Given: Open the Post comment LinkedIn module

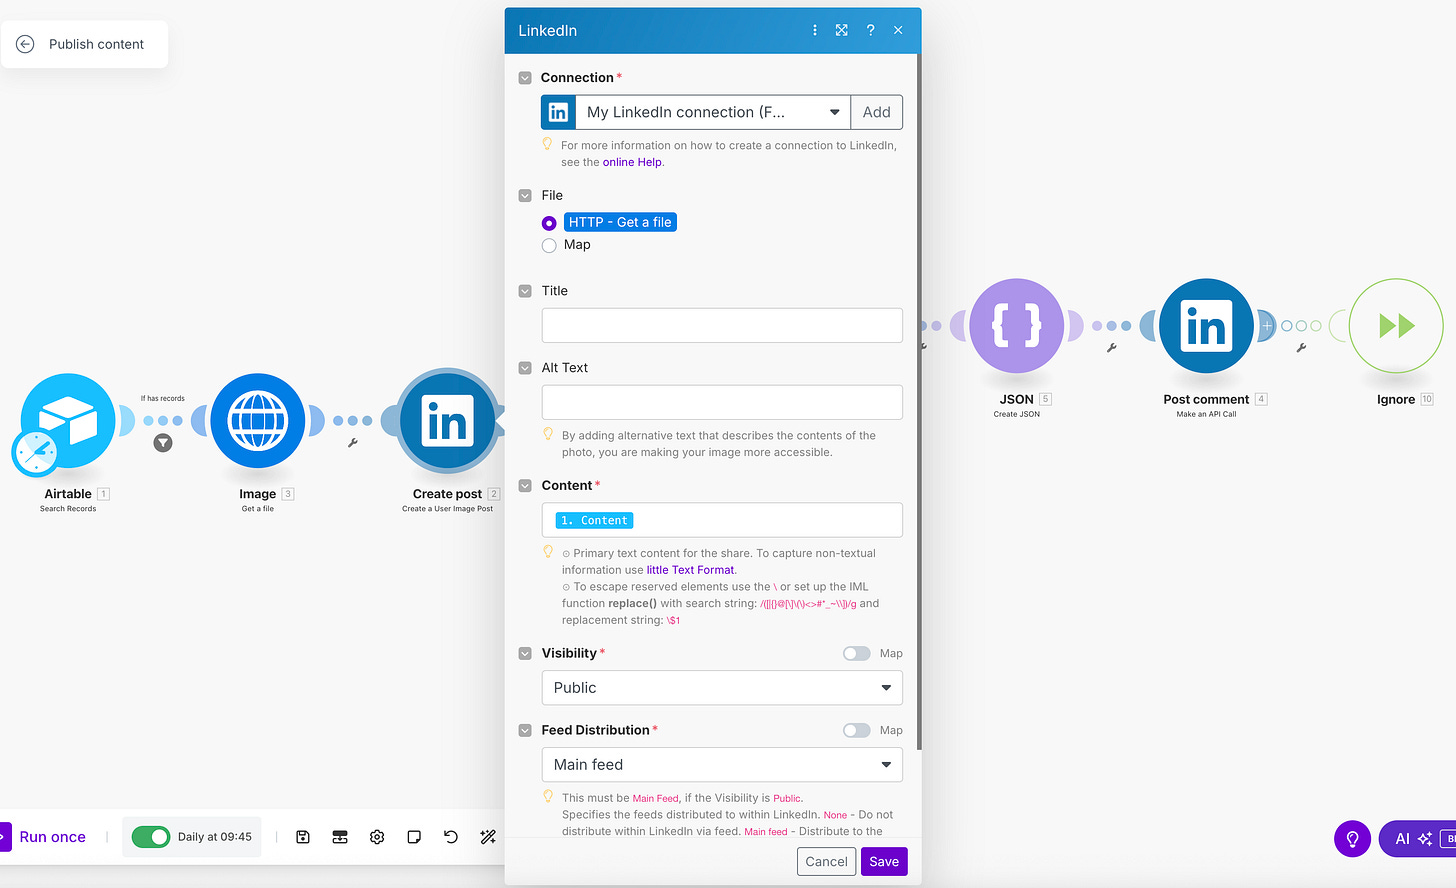Looking at the screenshot, I should [x=1206, y=326].
